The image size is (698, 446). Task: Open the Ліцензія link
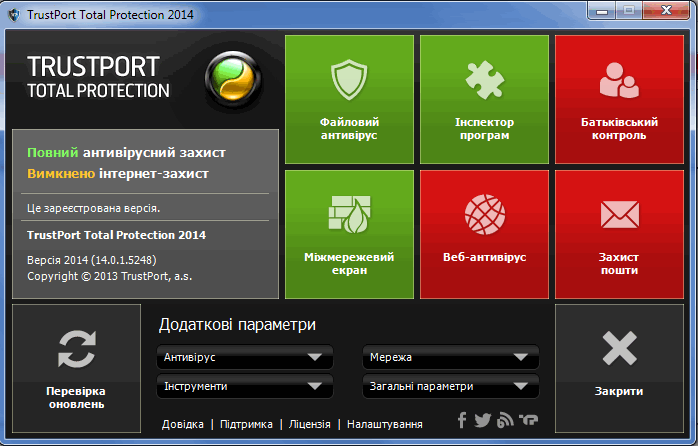(x=309, y=424)
